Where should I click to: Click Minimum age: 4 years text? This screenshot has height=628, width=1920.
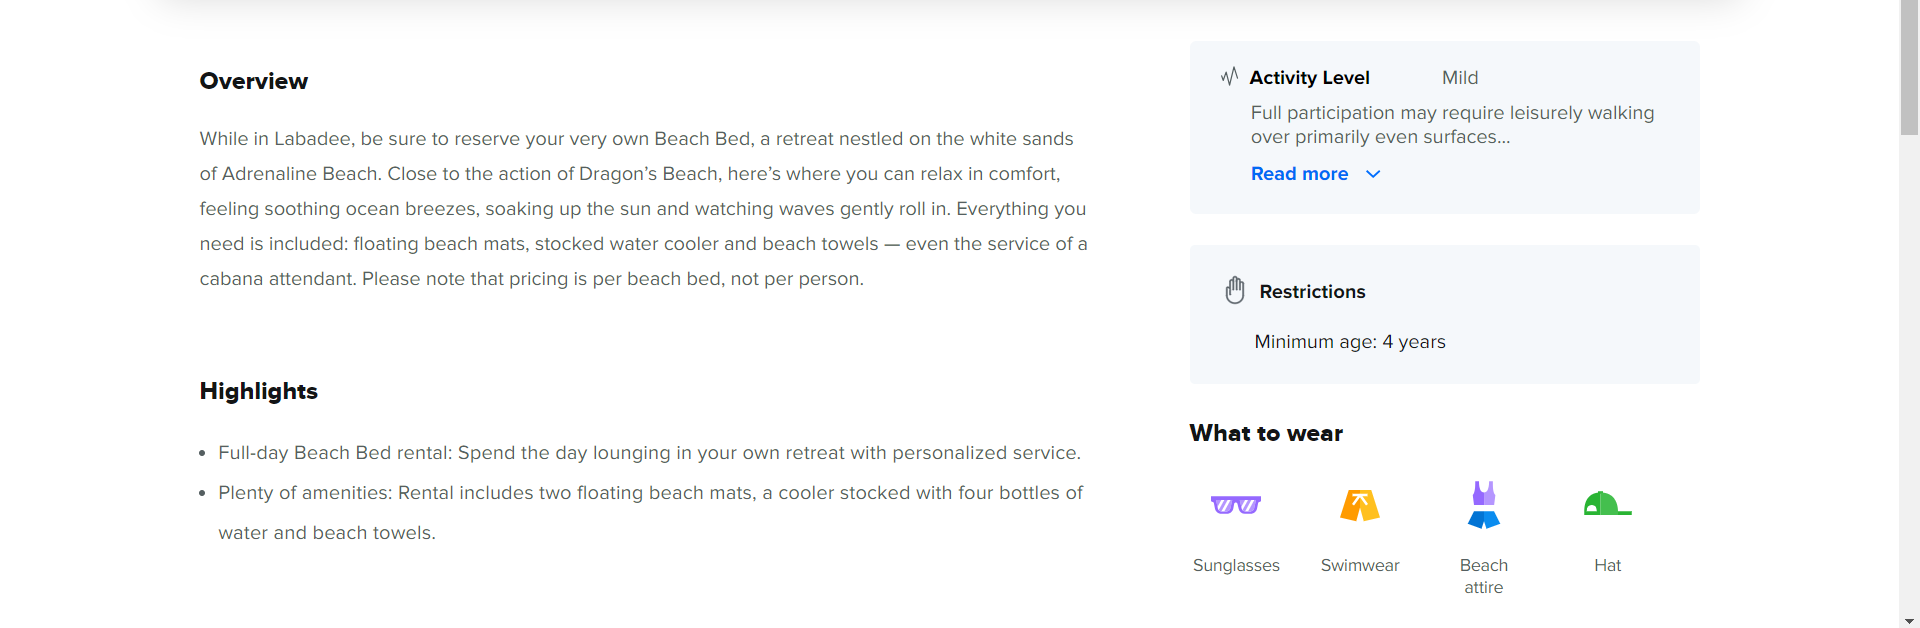click(x=1350, y=342)
